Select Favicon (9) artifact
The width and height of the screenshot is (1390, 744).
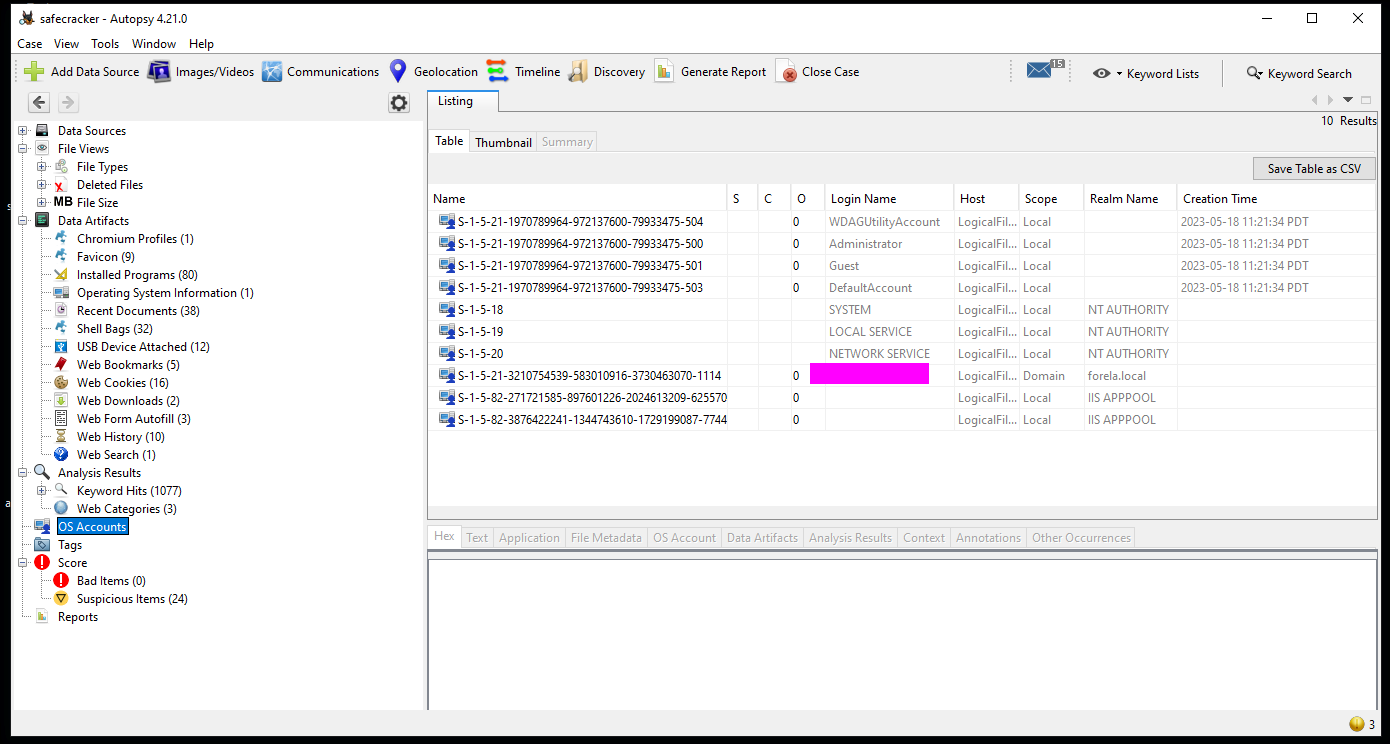(105, 257)
